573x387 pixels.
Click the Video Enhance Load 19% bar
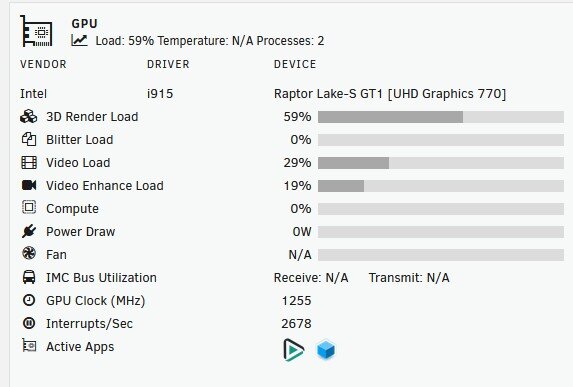point(441,186)
